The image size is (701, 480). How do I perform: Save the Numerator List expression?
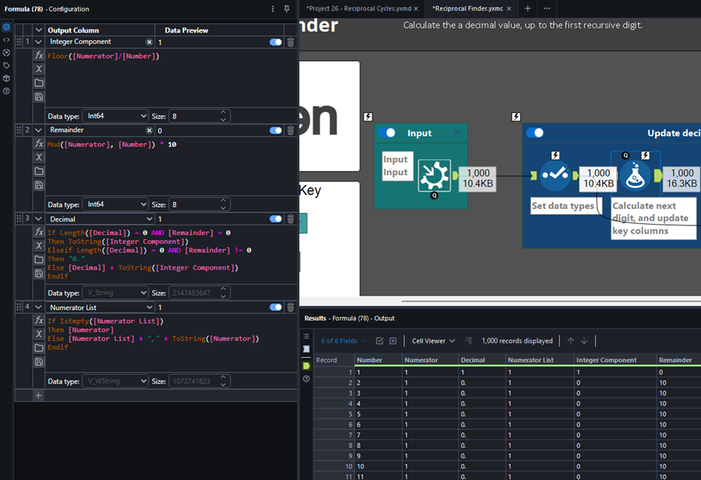click(x=39, y=362)
